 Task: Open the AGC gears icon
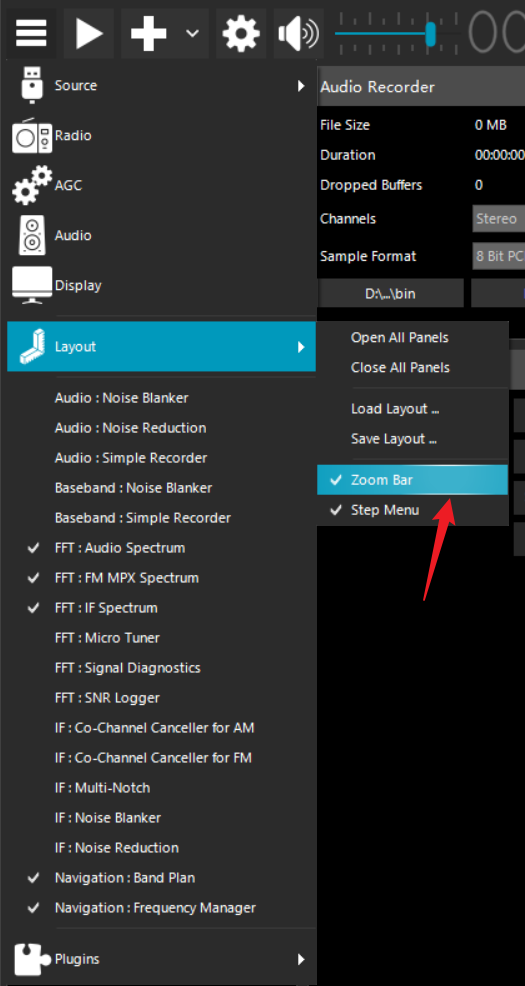31,185
